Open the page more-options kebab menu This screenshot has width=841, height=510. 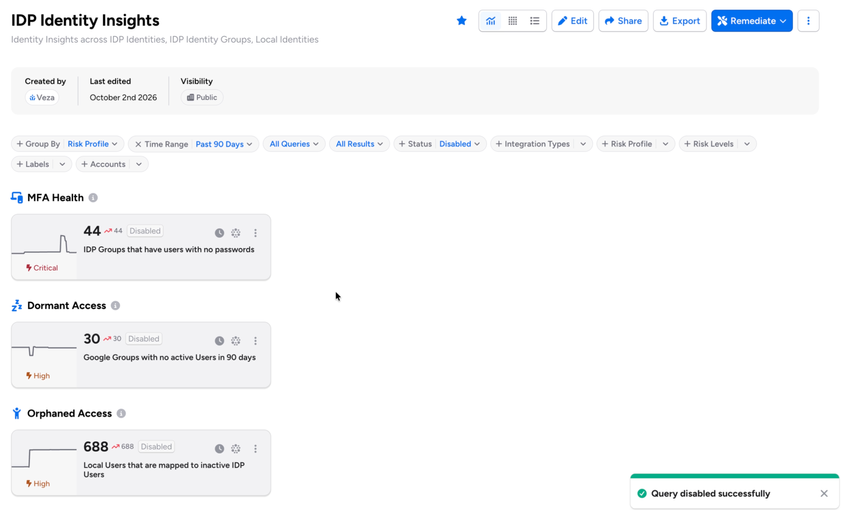tap(808, 21)
